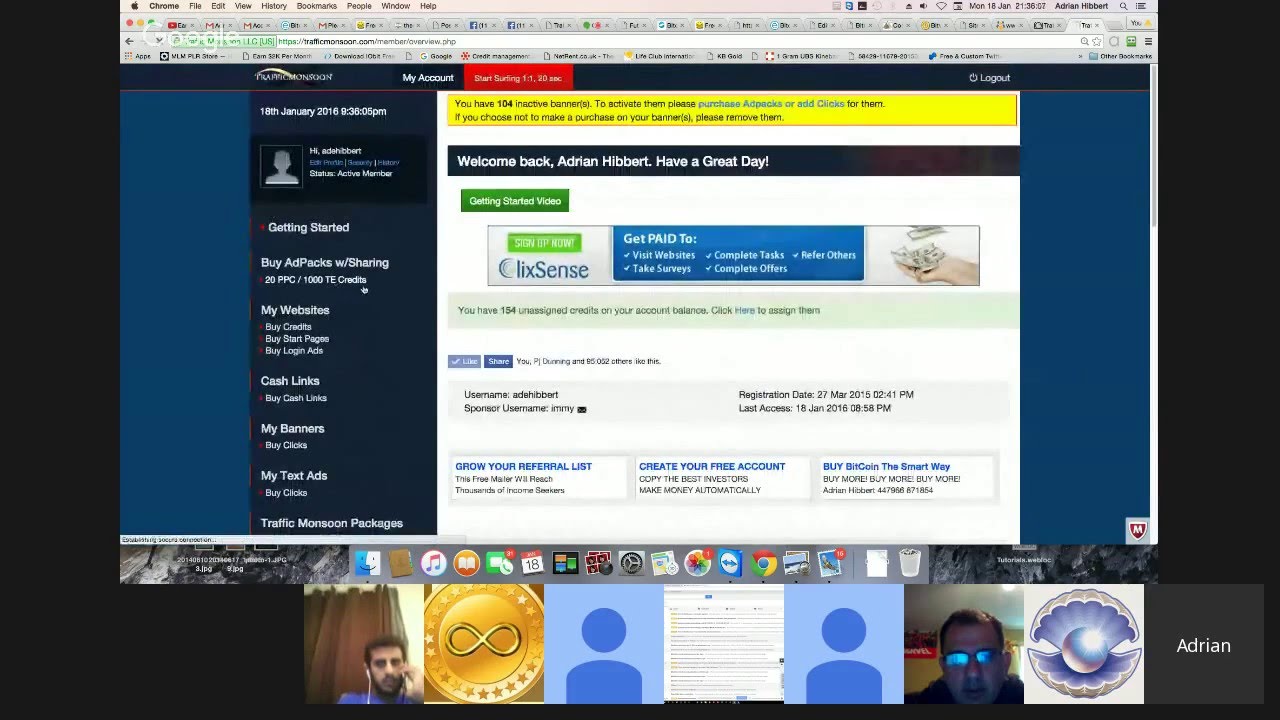
Task: Open Calendar showing 18 in dock
Action: point(532,564)
